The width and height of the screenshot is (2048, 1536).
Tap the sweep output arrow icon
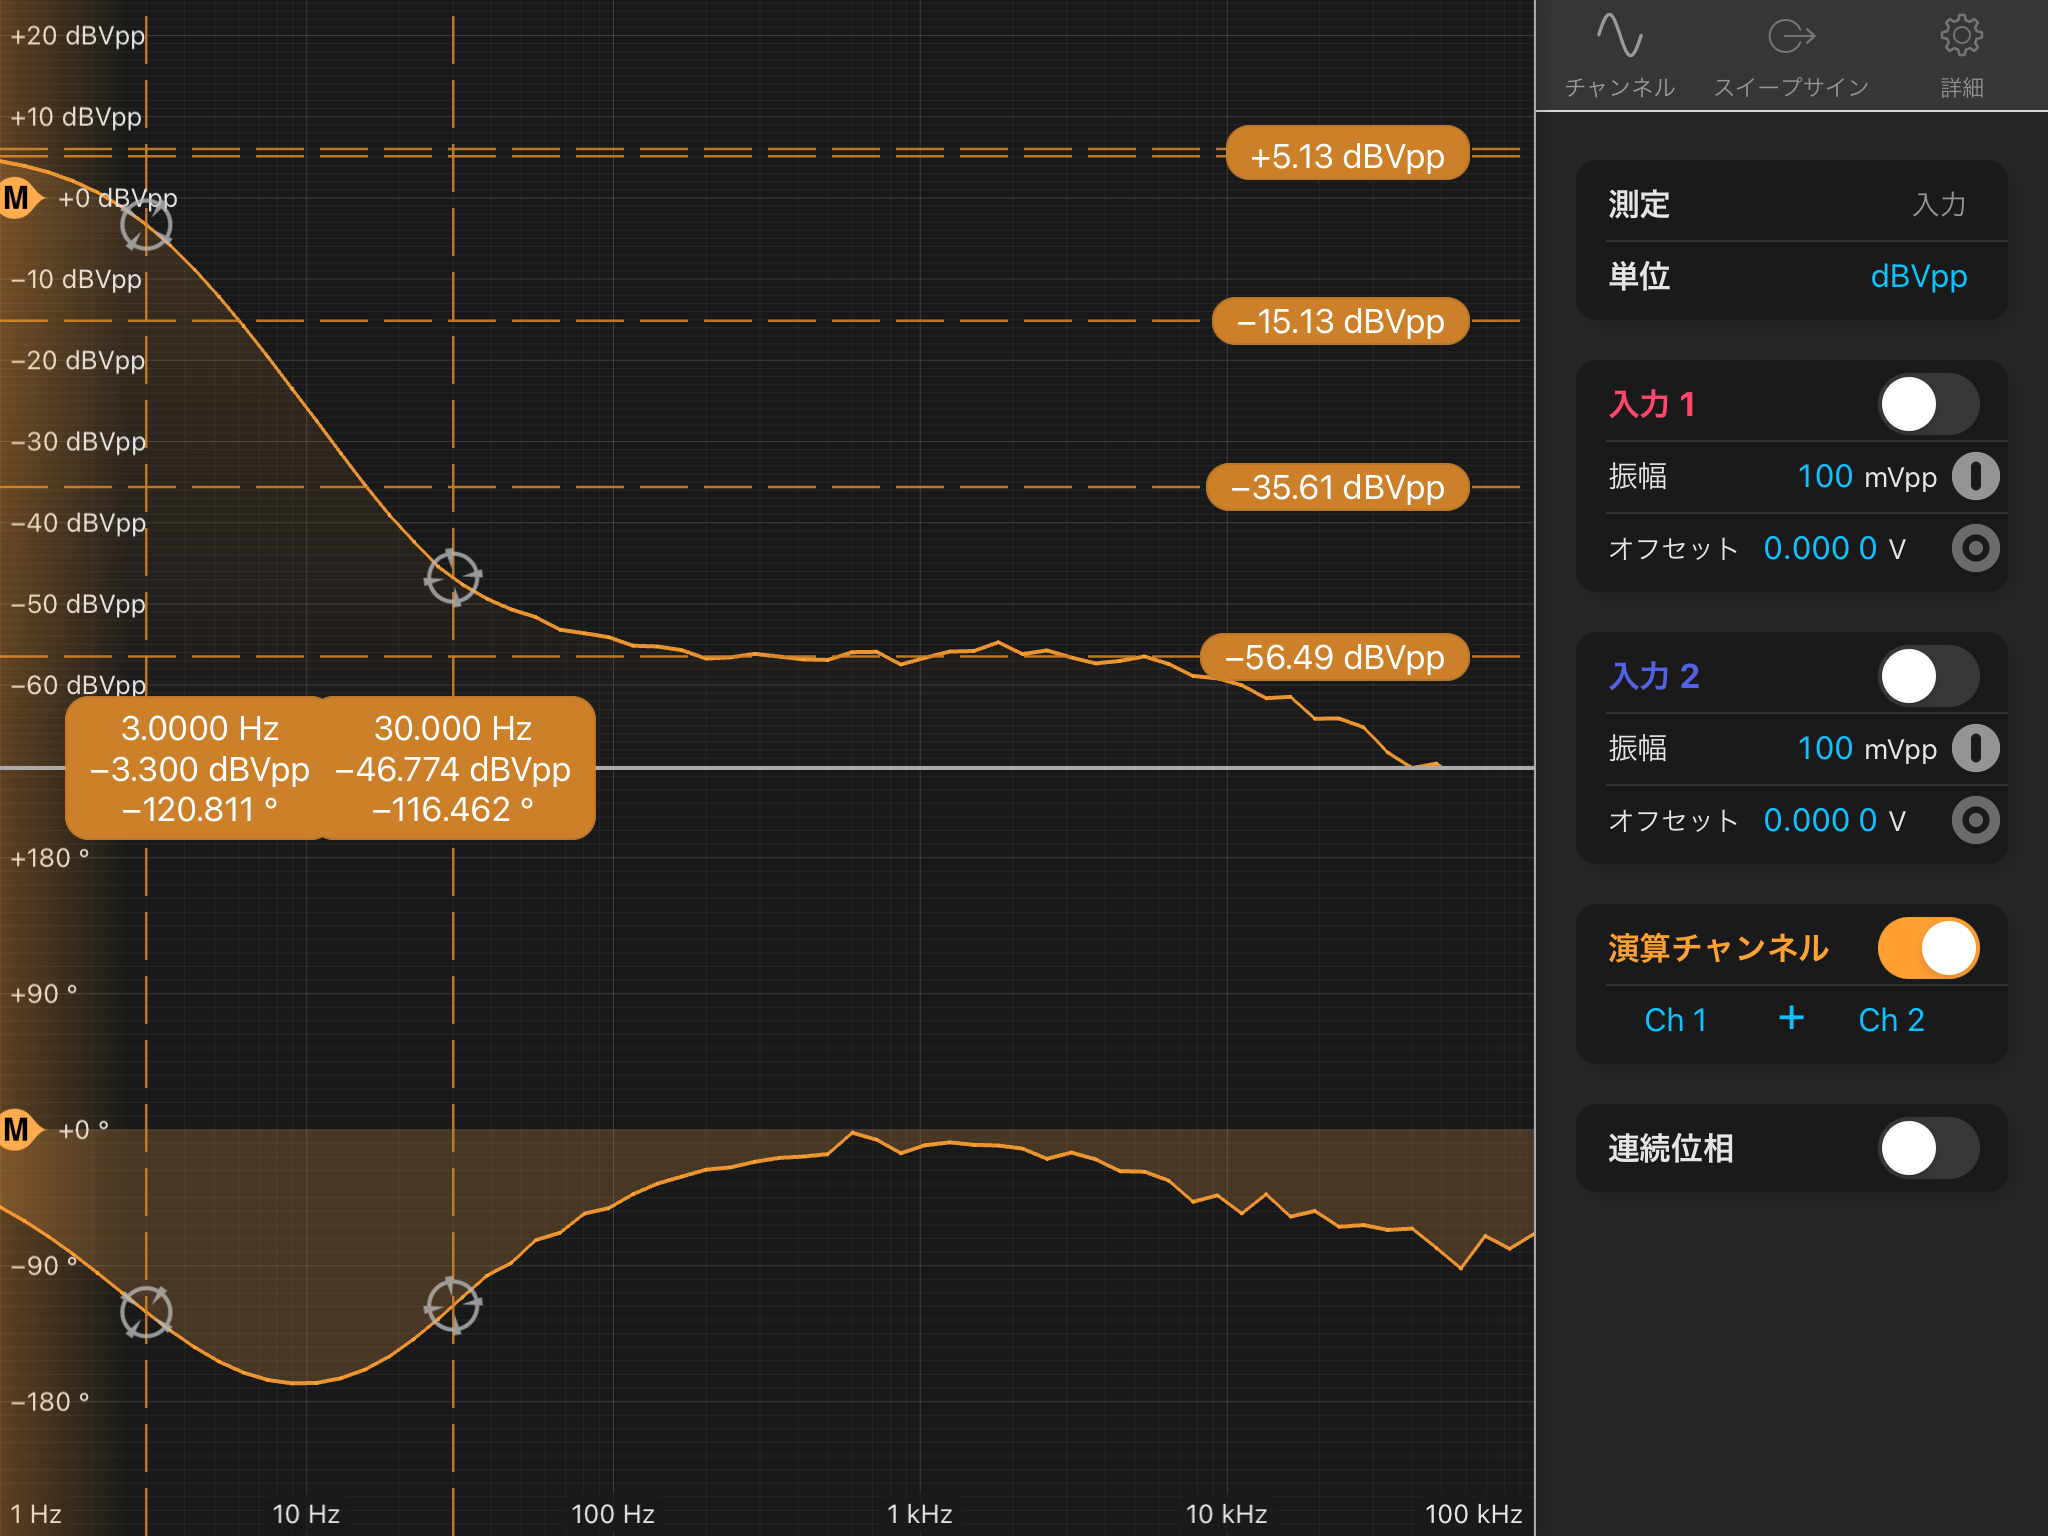pos(1791,36)
